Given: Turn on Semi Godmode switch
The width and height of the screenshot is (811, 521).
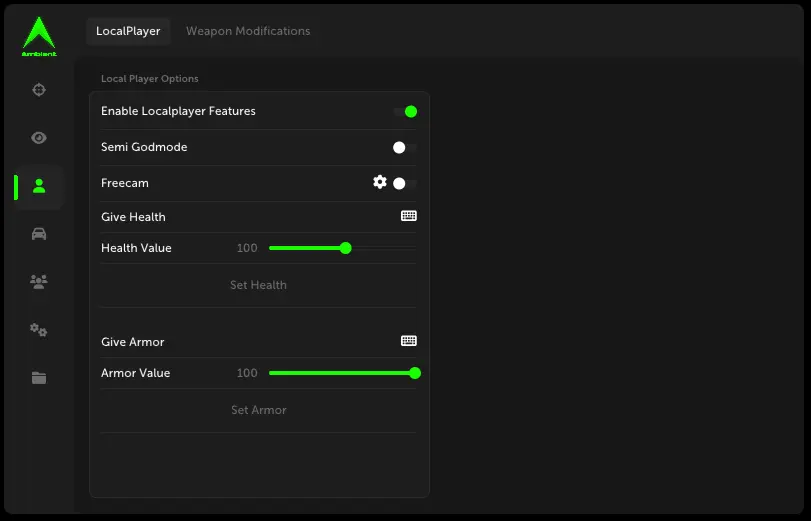Looking at the screenshot, I should [404, 147].
